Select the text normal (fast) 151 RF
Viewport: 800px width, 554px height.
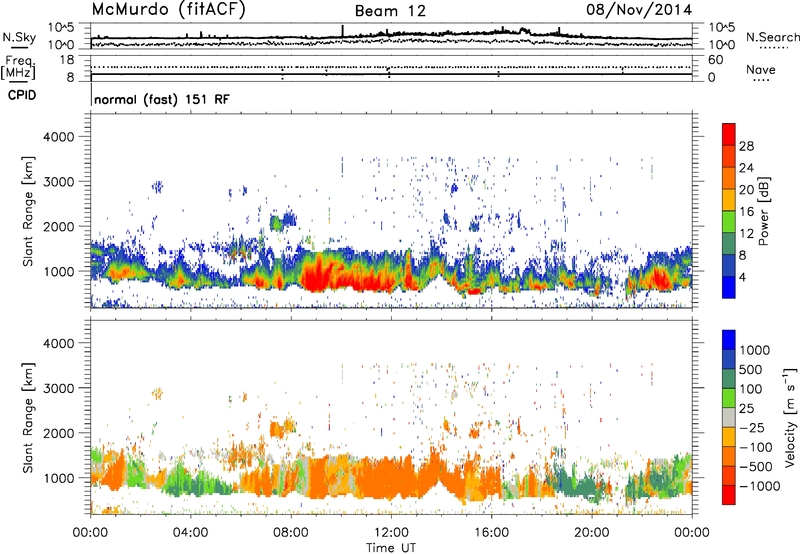click(162, 99)
